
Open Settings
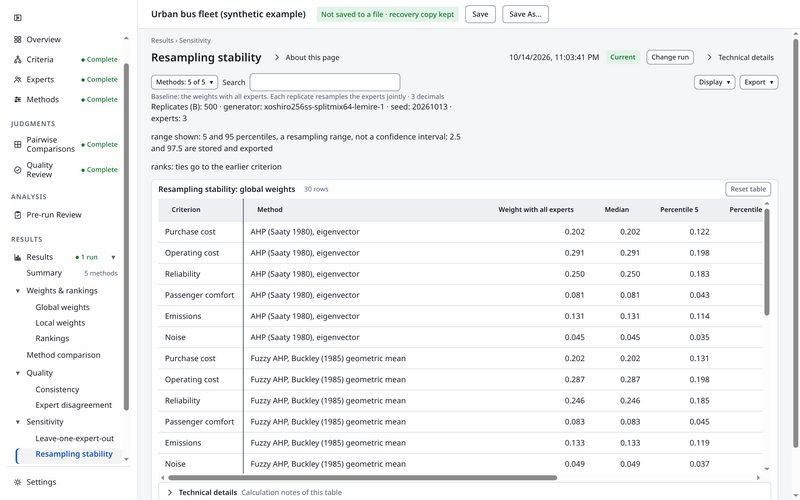41,482
